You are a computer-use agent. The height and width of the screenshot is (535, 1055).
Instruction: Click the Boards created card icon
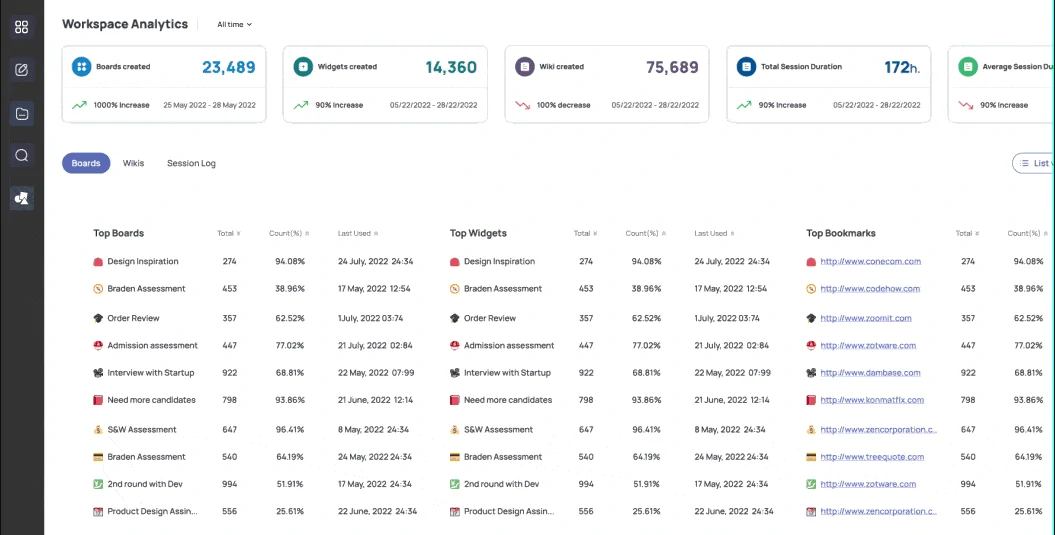pyautogui.click(x=81, y=67)
